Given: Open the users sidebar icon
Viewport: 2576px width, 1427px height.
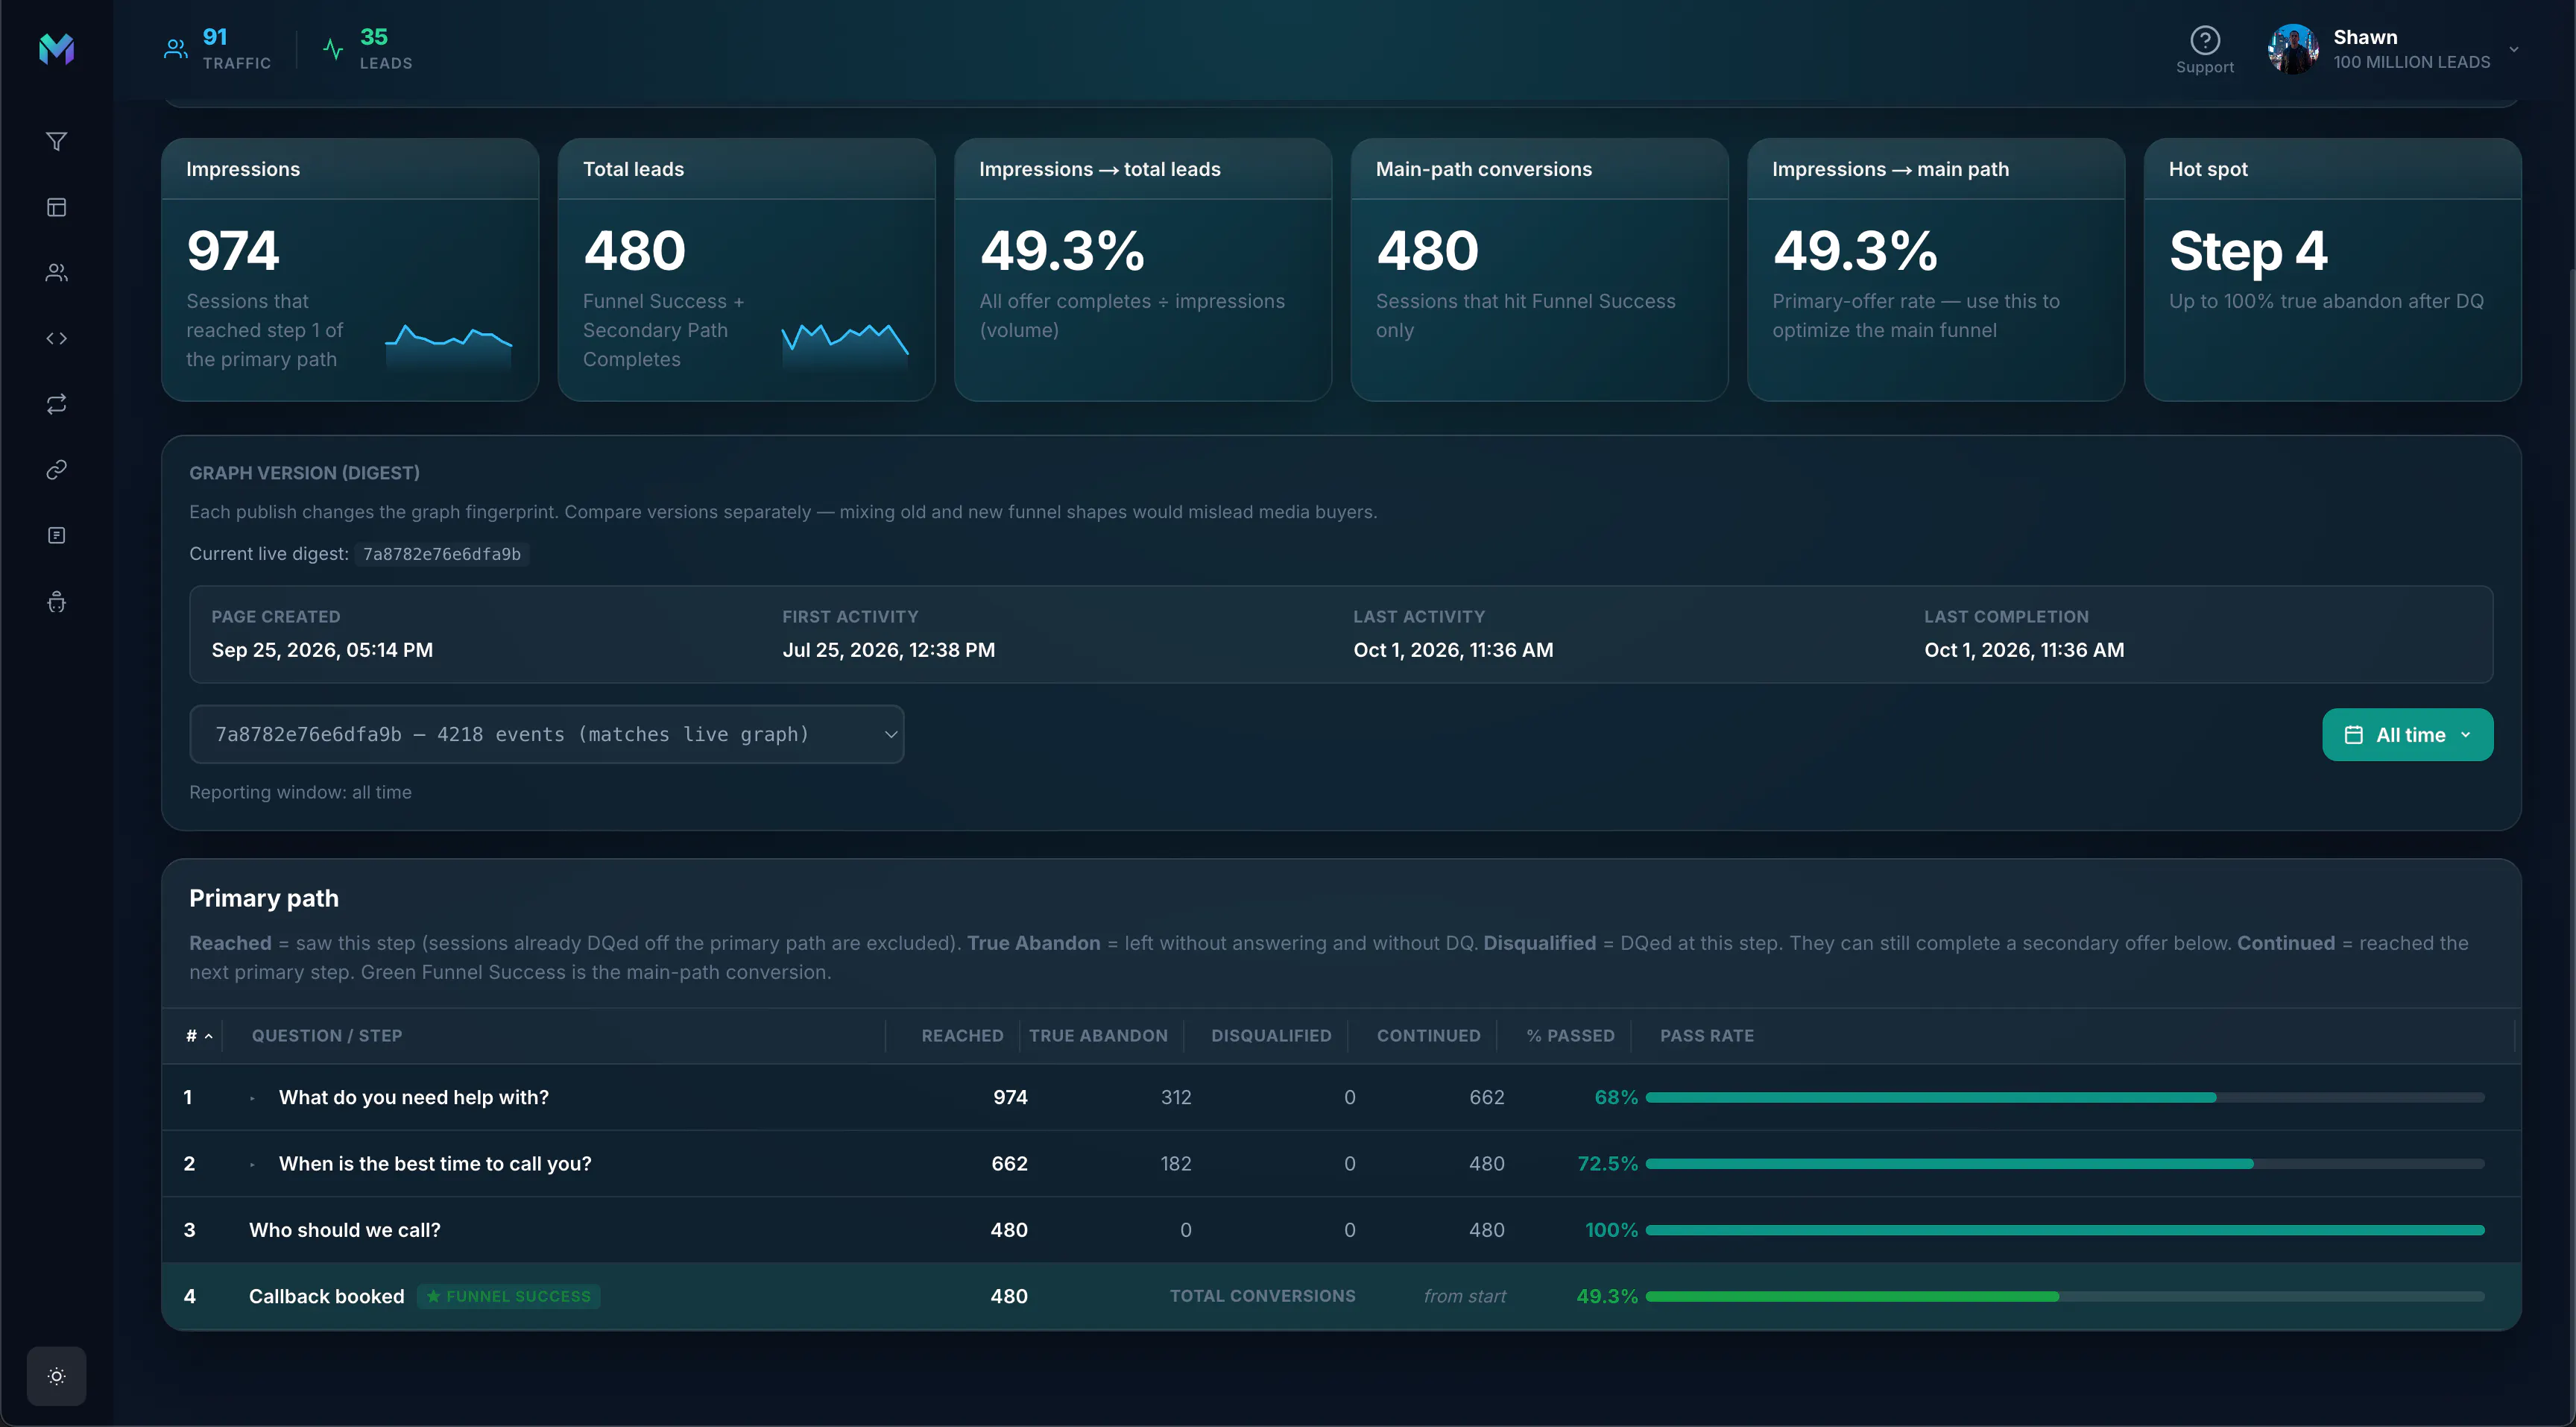Looking at the screenshot, I should pos(57,272).
